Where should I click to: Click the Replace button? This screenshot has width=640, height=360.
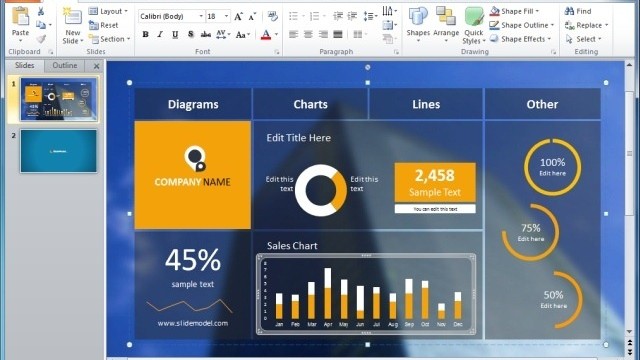587,25
